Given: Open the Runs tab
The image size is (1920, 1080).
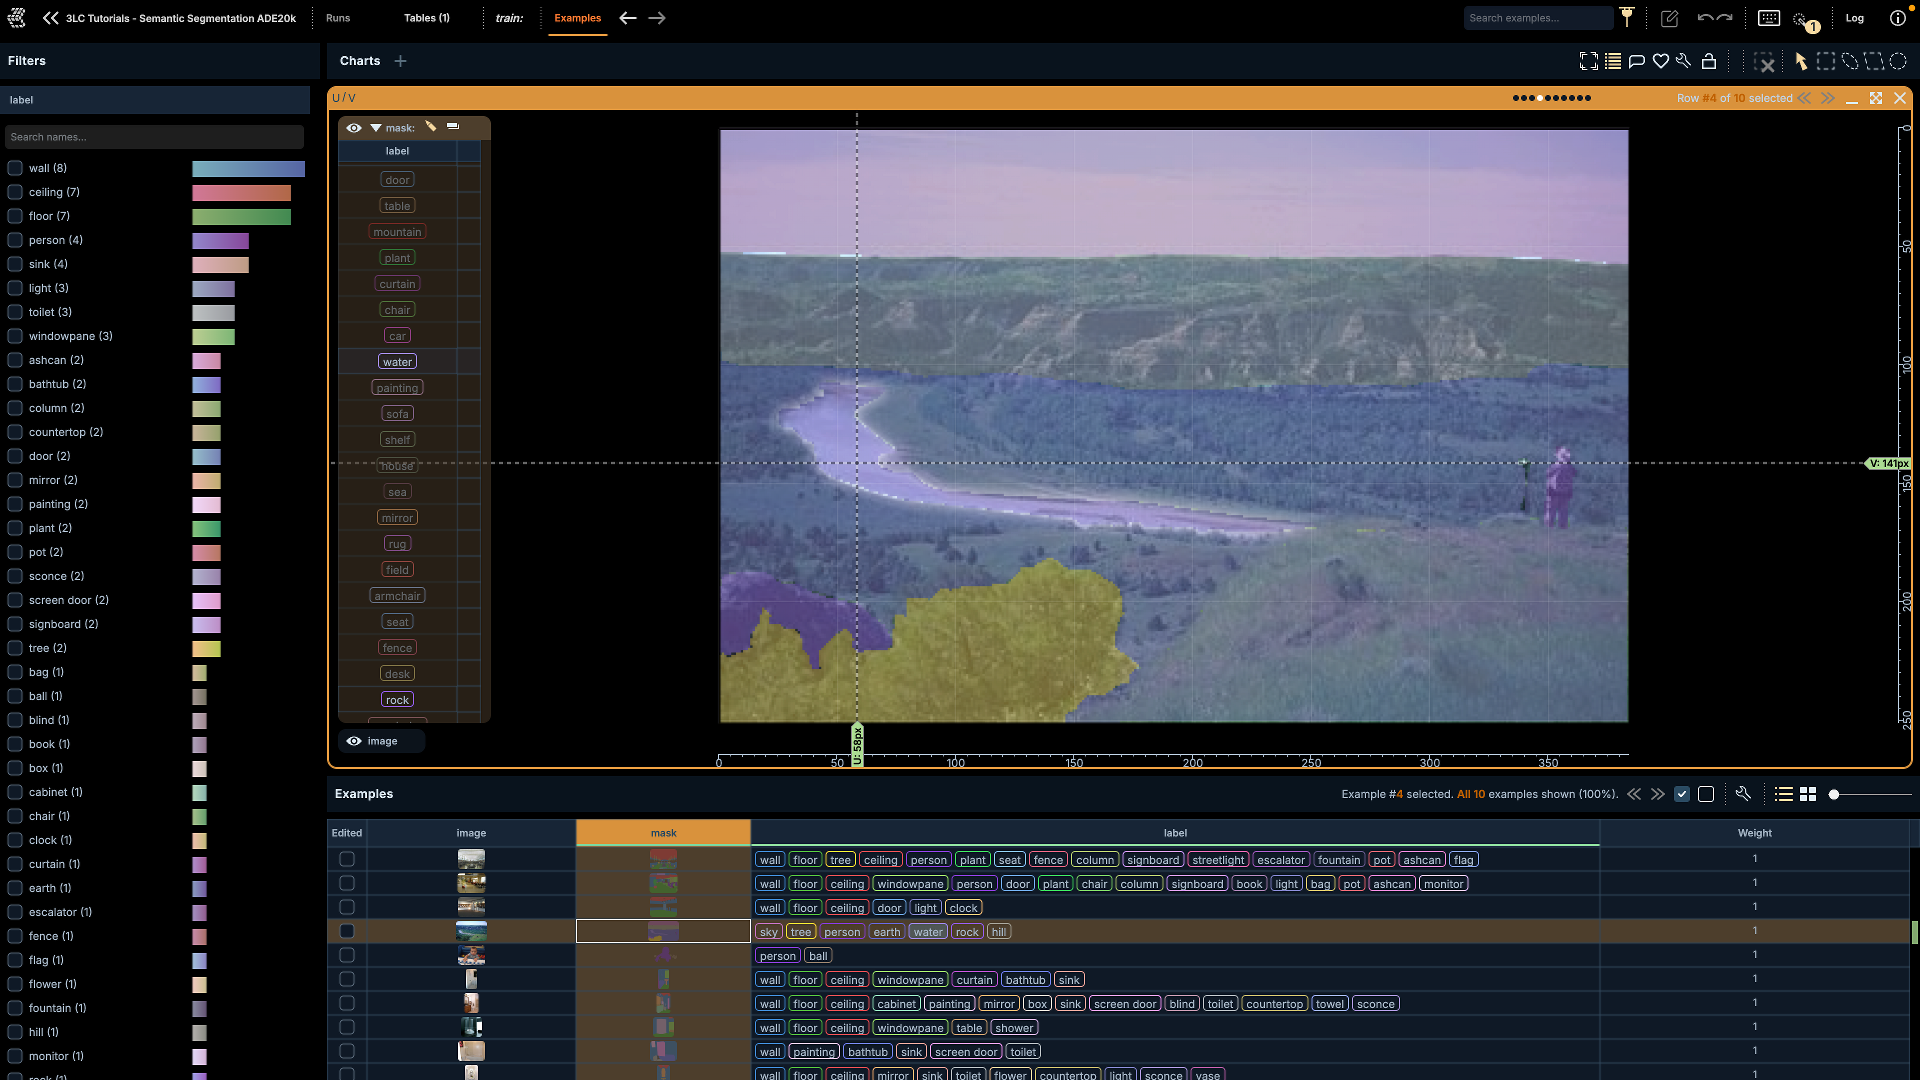Looking at the screenshot, I should tap(338, 18).
